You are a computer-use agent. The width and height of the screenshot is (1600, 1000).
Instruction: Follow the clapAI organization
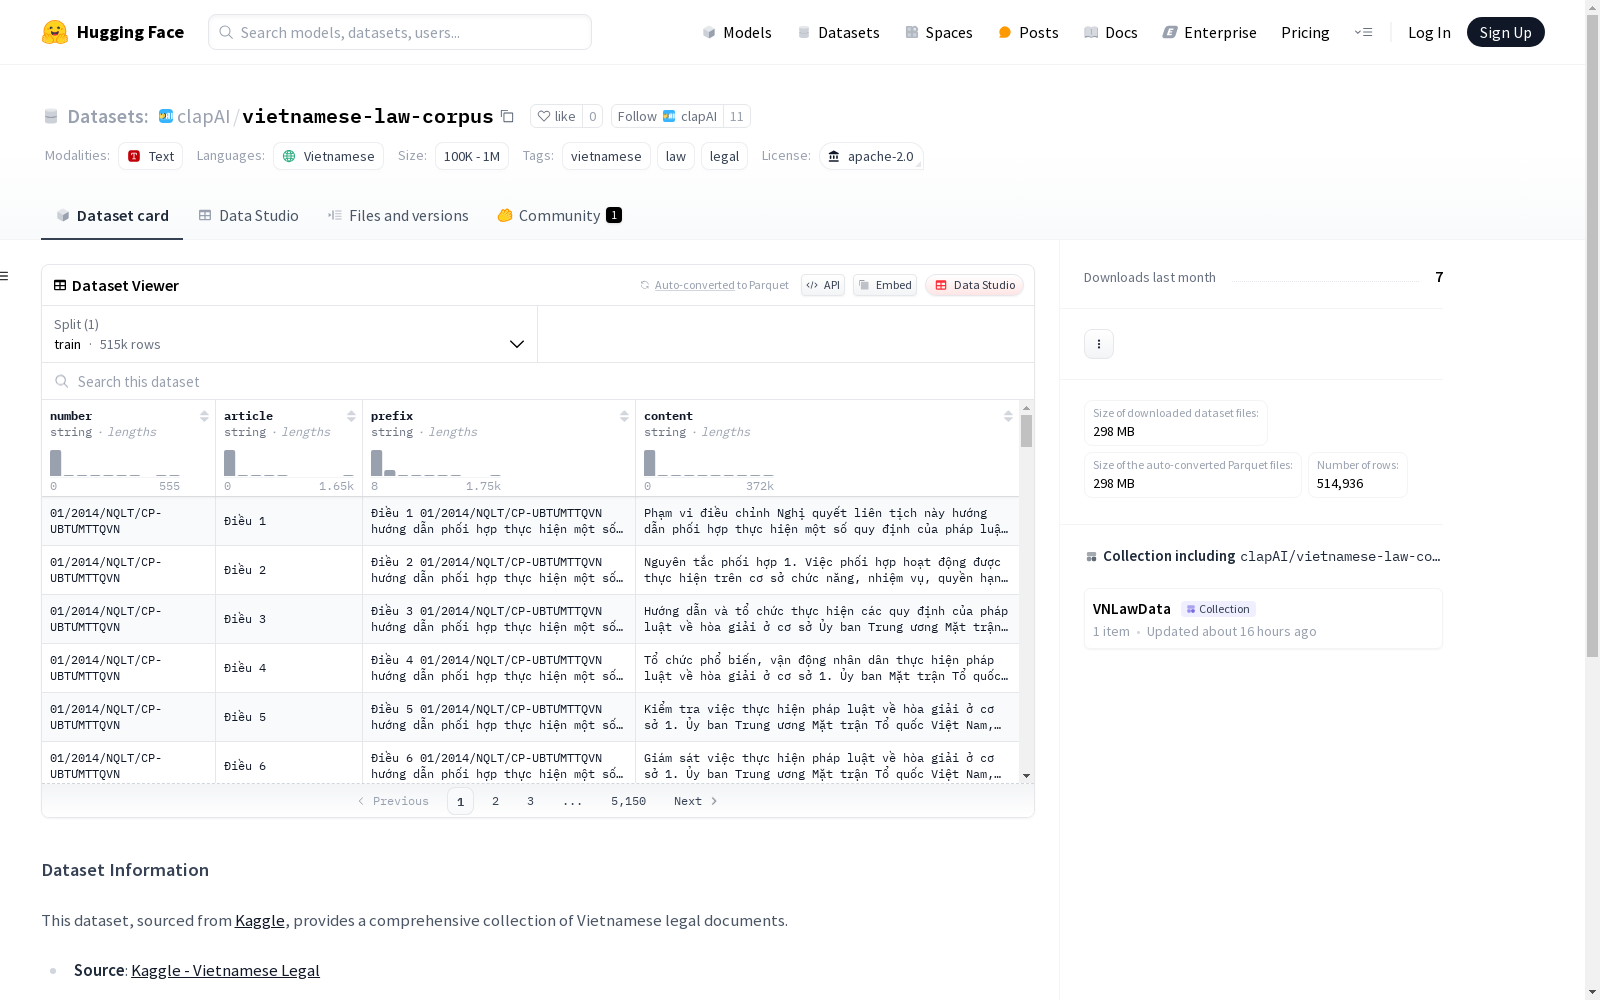[667, 116]
